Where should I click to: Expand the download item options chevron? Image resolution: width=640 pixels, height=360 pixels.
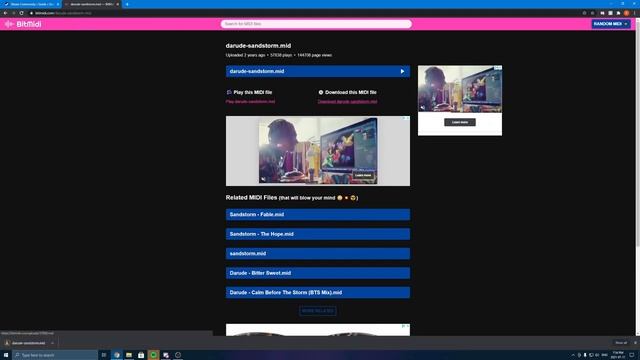52,343
